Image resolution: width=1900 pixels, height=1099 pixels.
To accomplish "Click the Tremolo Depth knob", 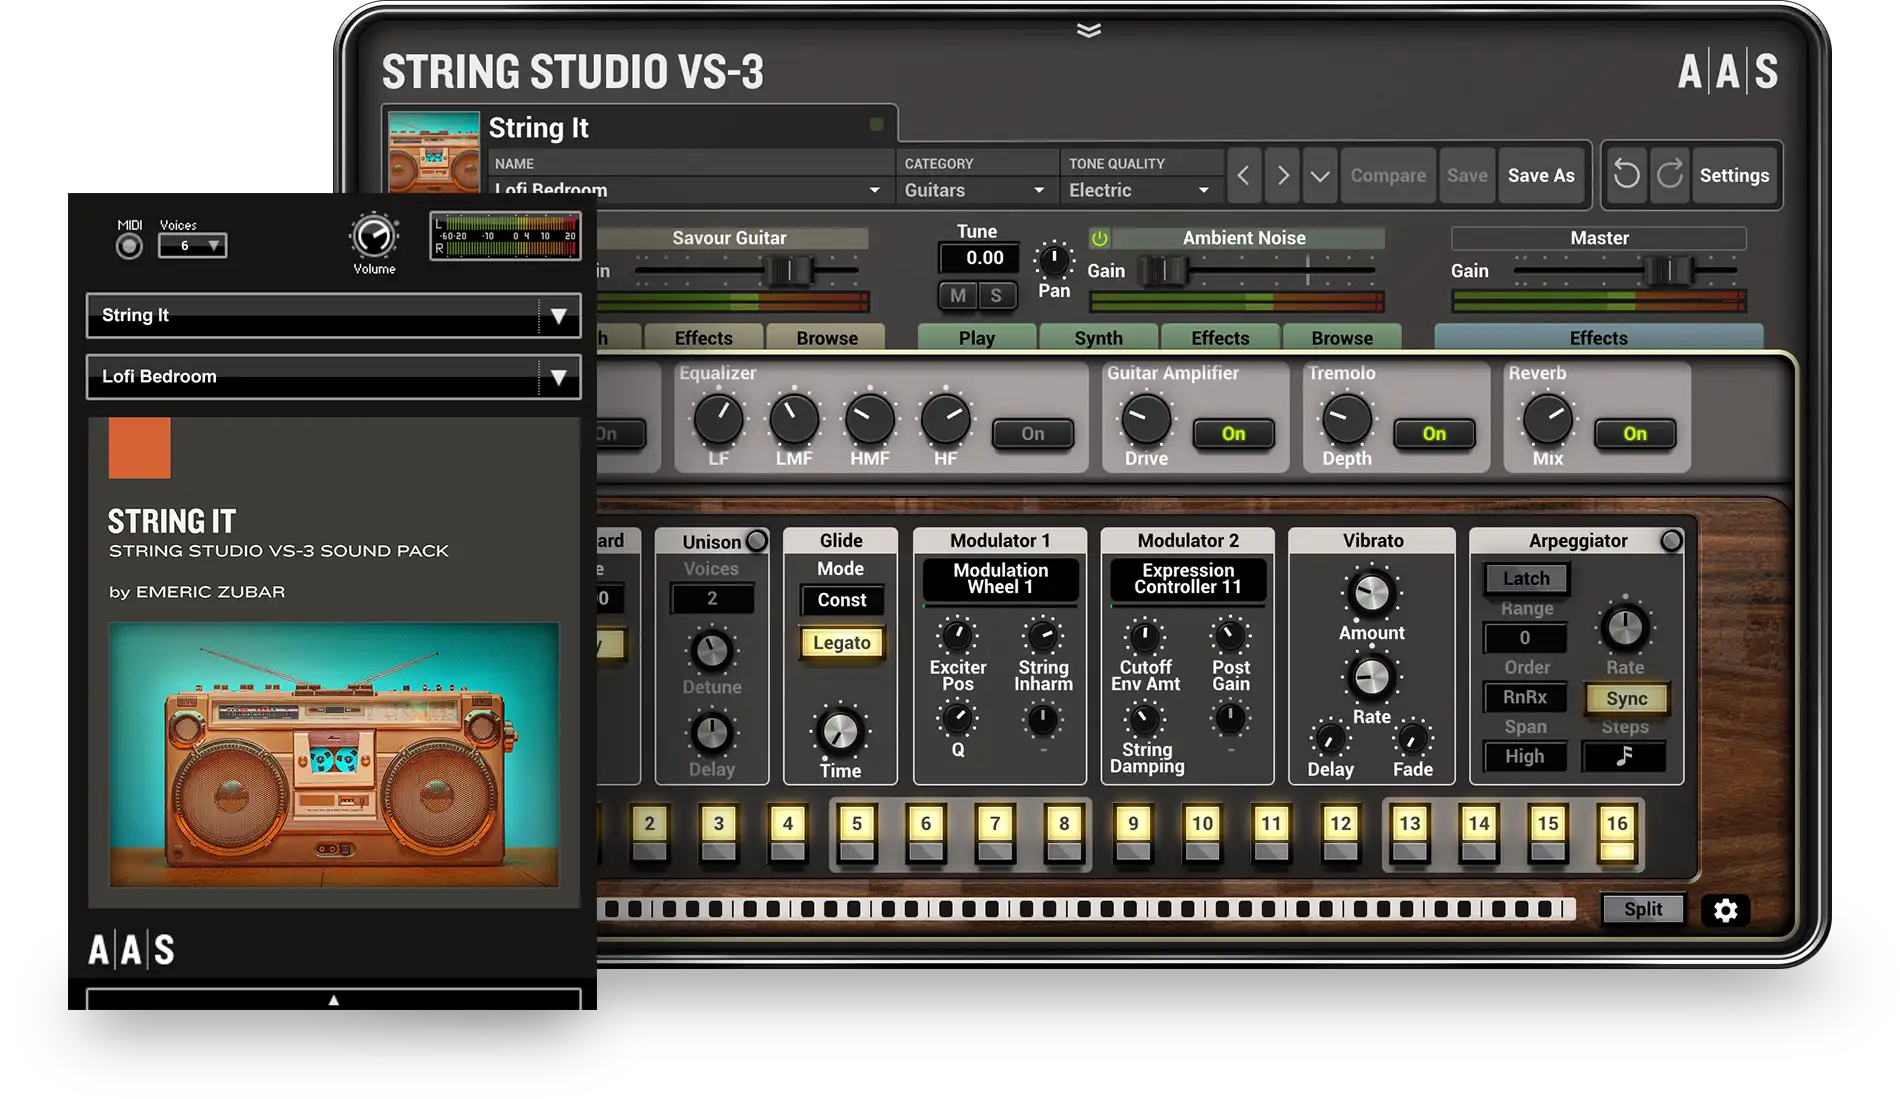I will pos(1347,420).
